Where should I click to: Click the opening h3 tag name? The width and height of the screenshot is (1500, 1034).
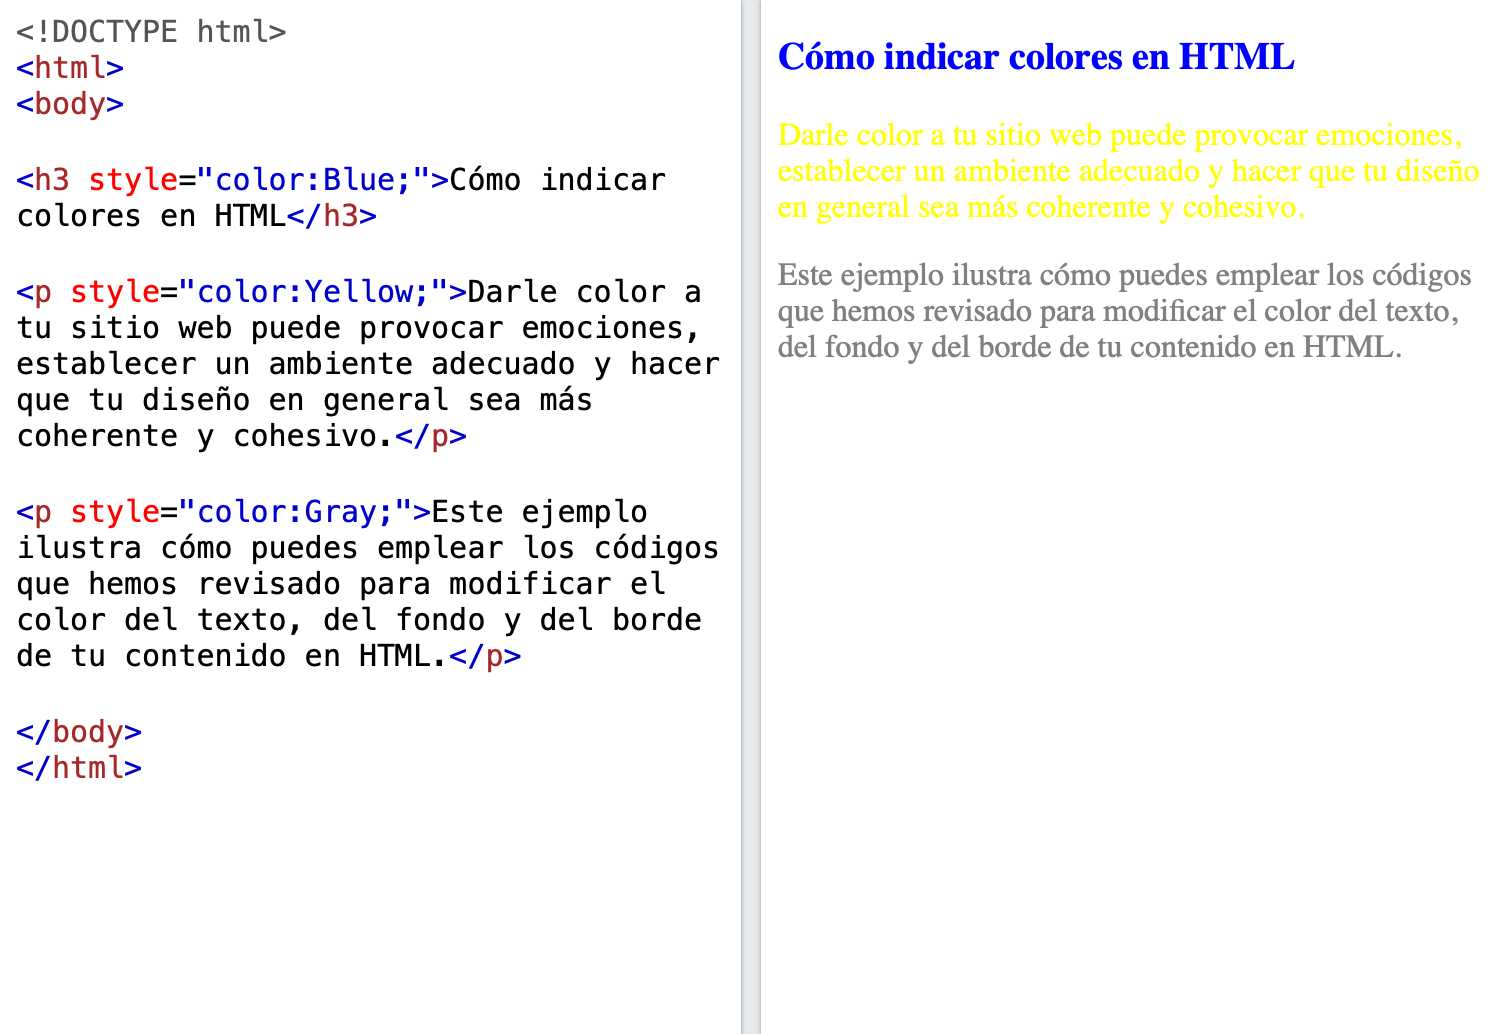click(x=52, y=180)
